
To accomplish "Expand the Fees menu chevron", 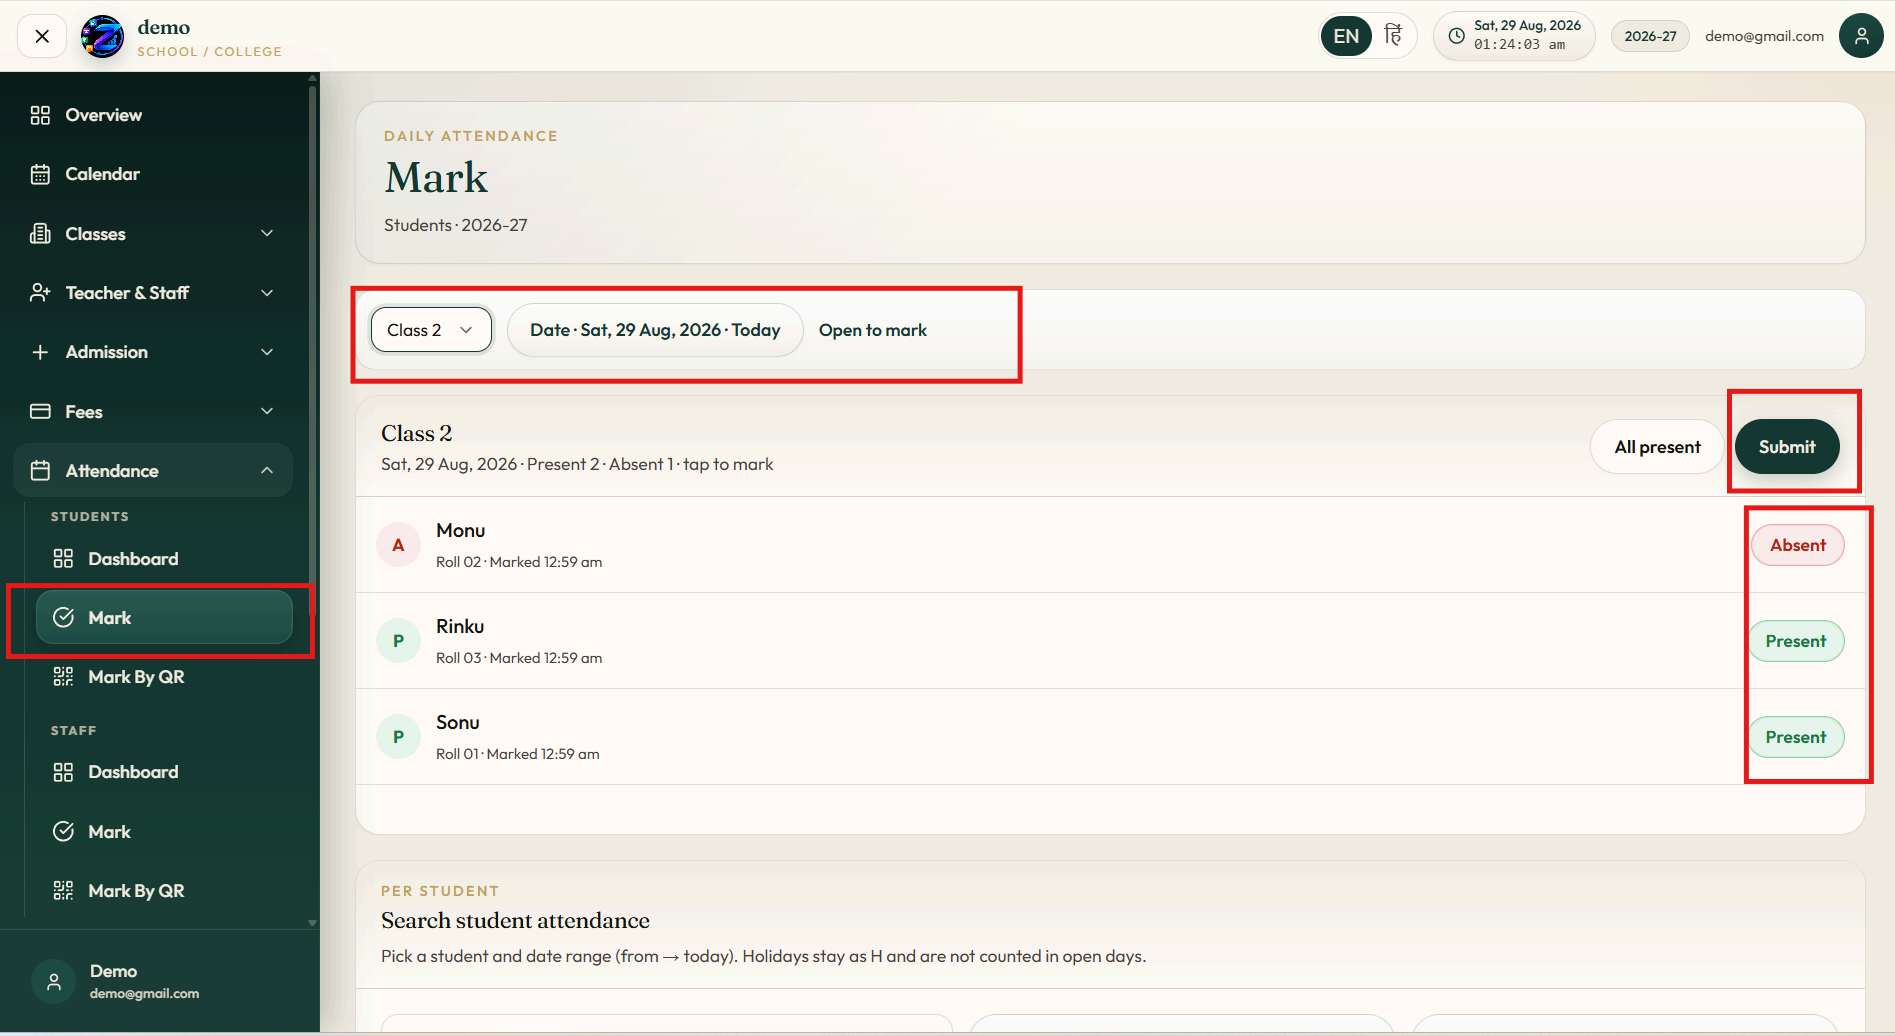I will click(267, 411).
